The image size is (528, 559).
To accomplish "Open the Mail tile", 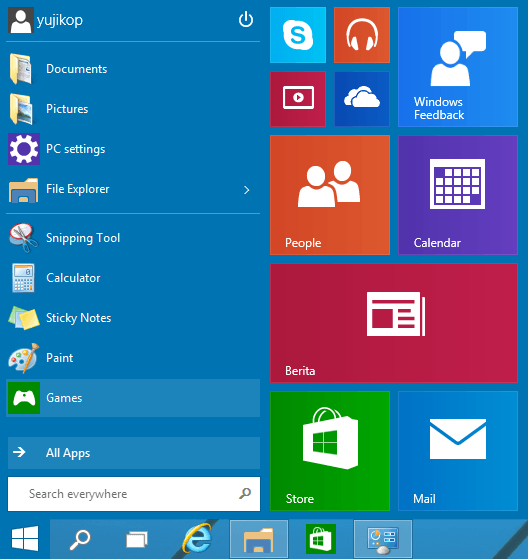I will tap(458, 451).
